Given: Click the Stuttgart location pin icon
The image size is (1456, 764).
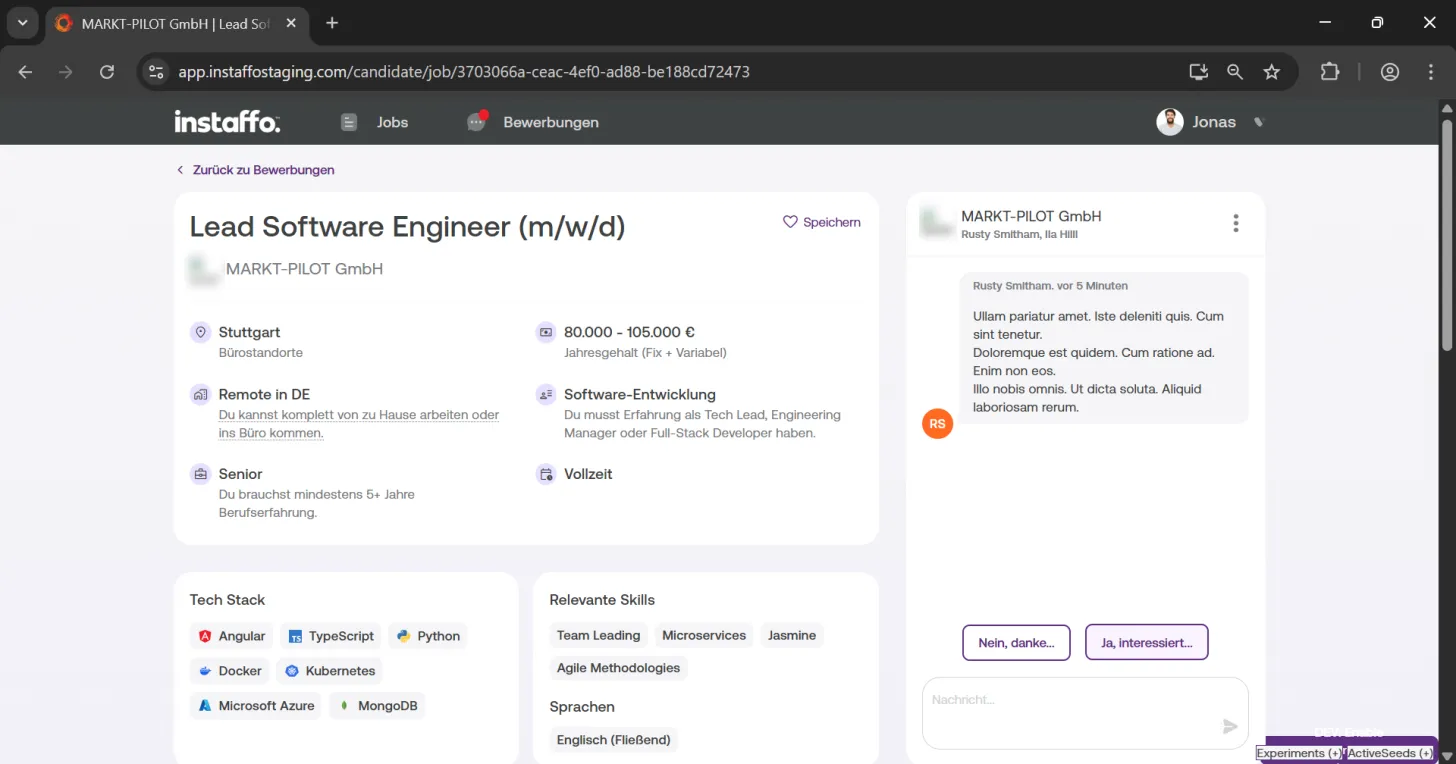Looking at the screenshot, I should [201, 332].
